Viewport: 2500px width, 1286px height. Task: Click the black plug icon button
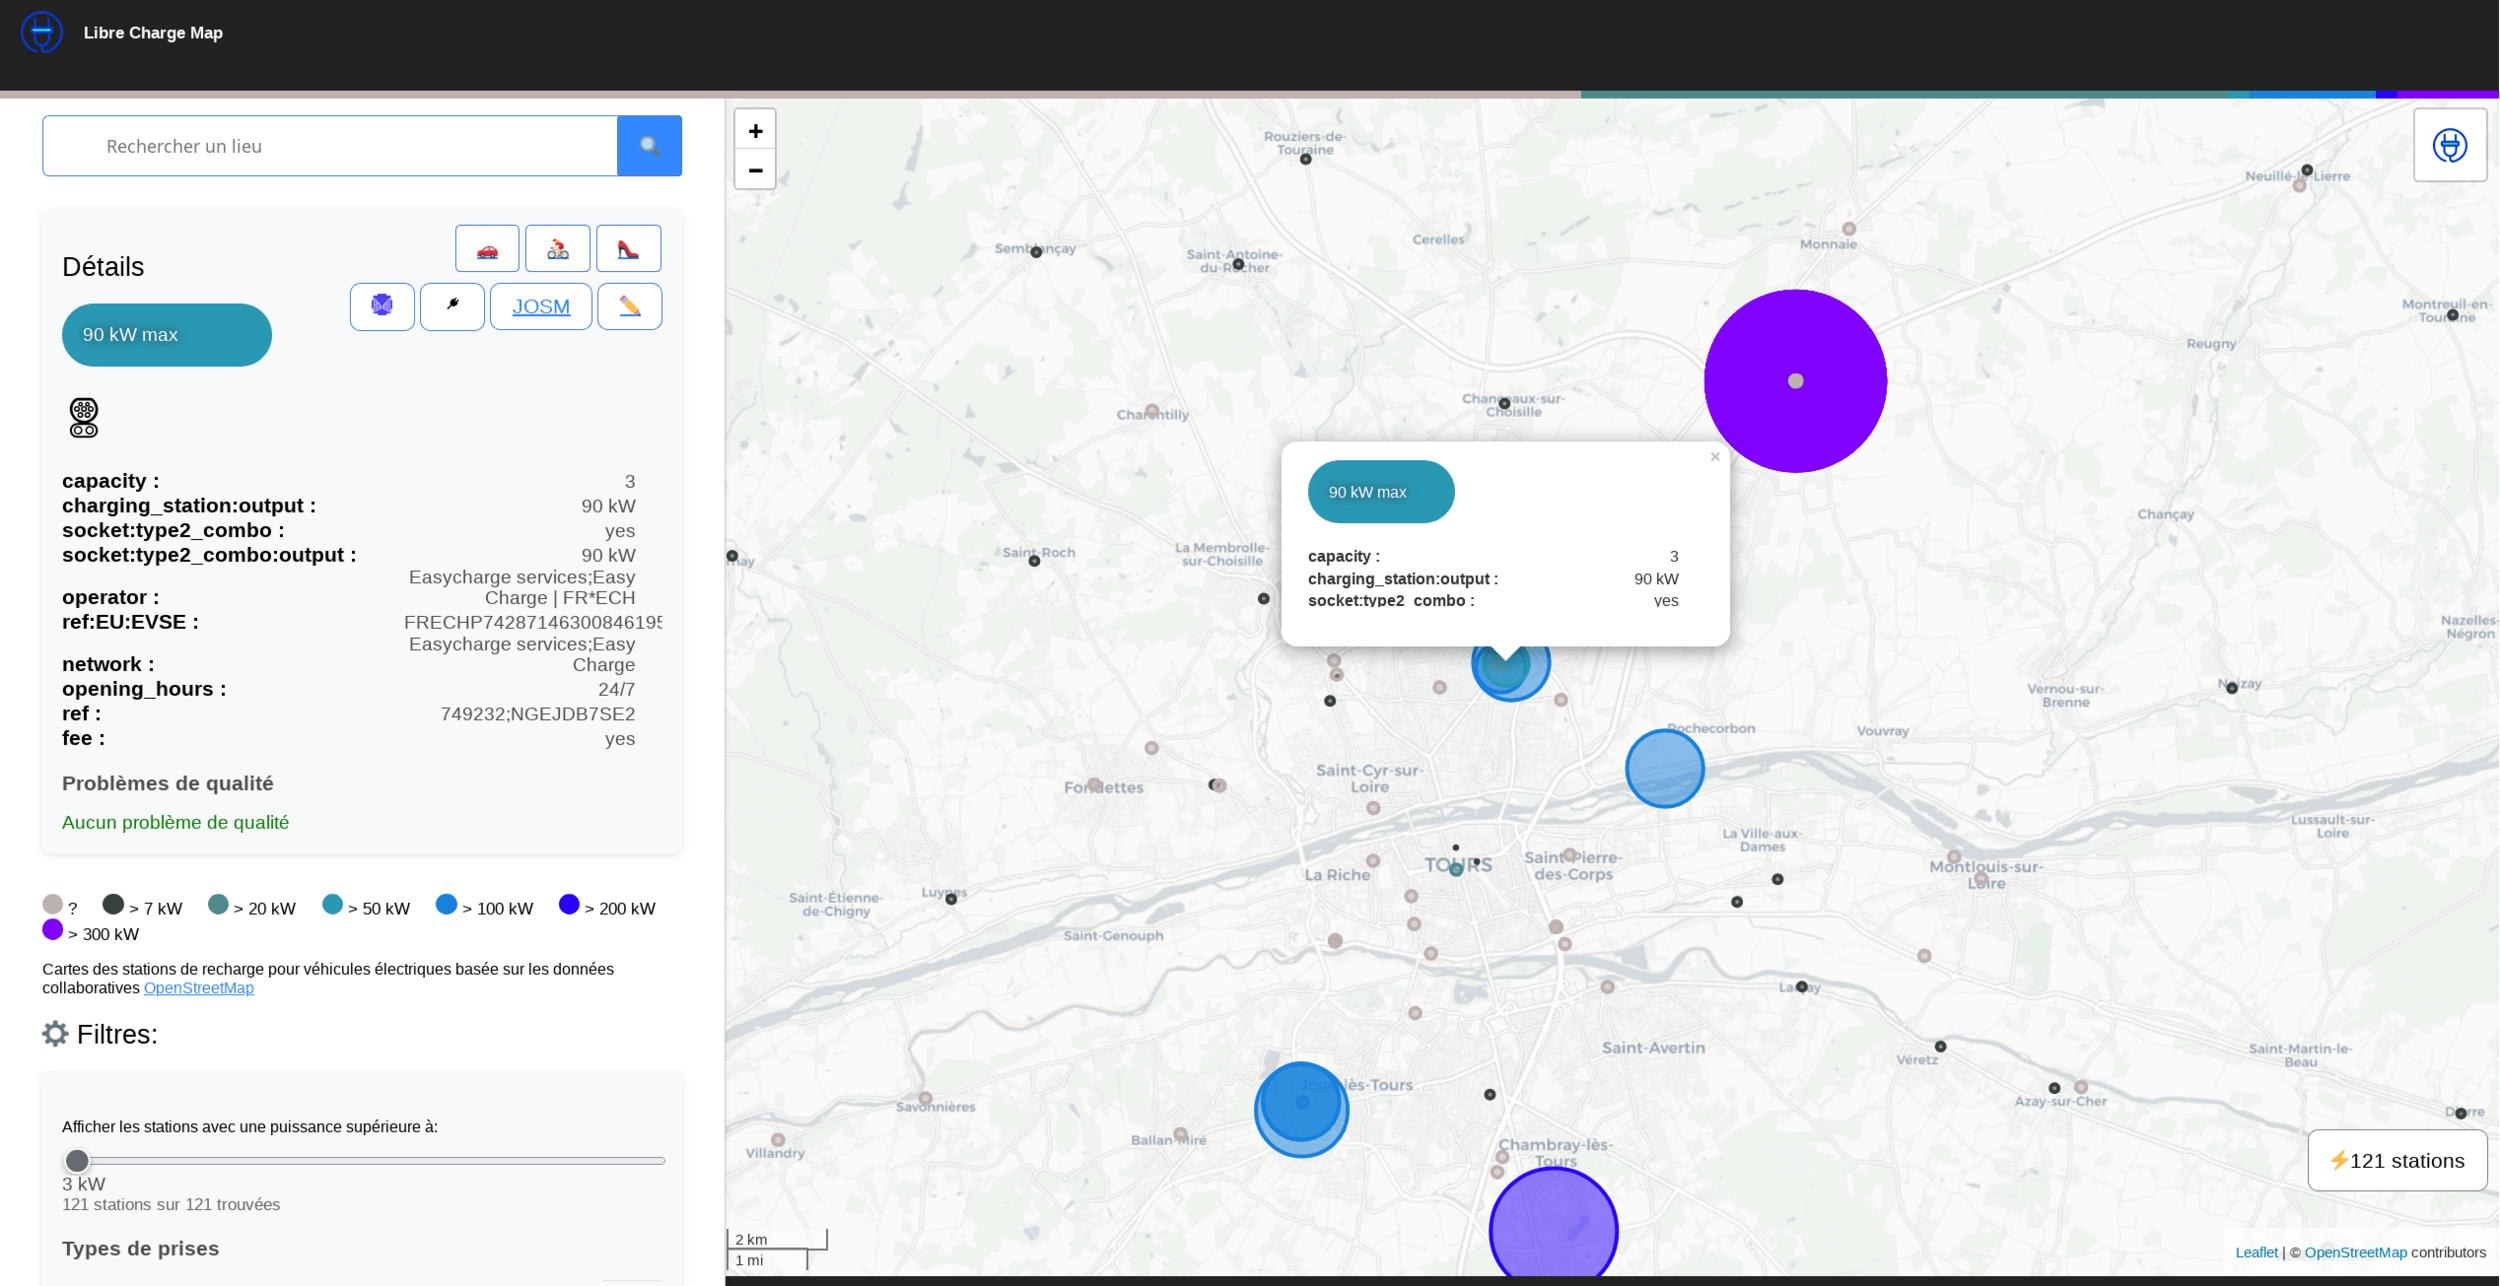[x=452, y=306]
